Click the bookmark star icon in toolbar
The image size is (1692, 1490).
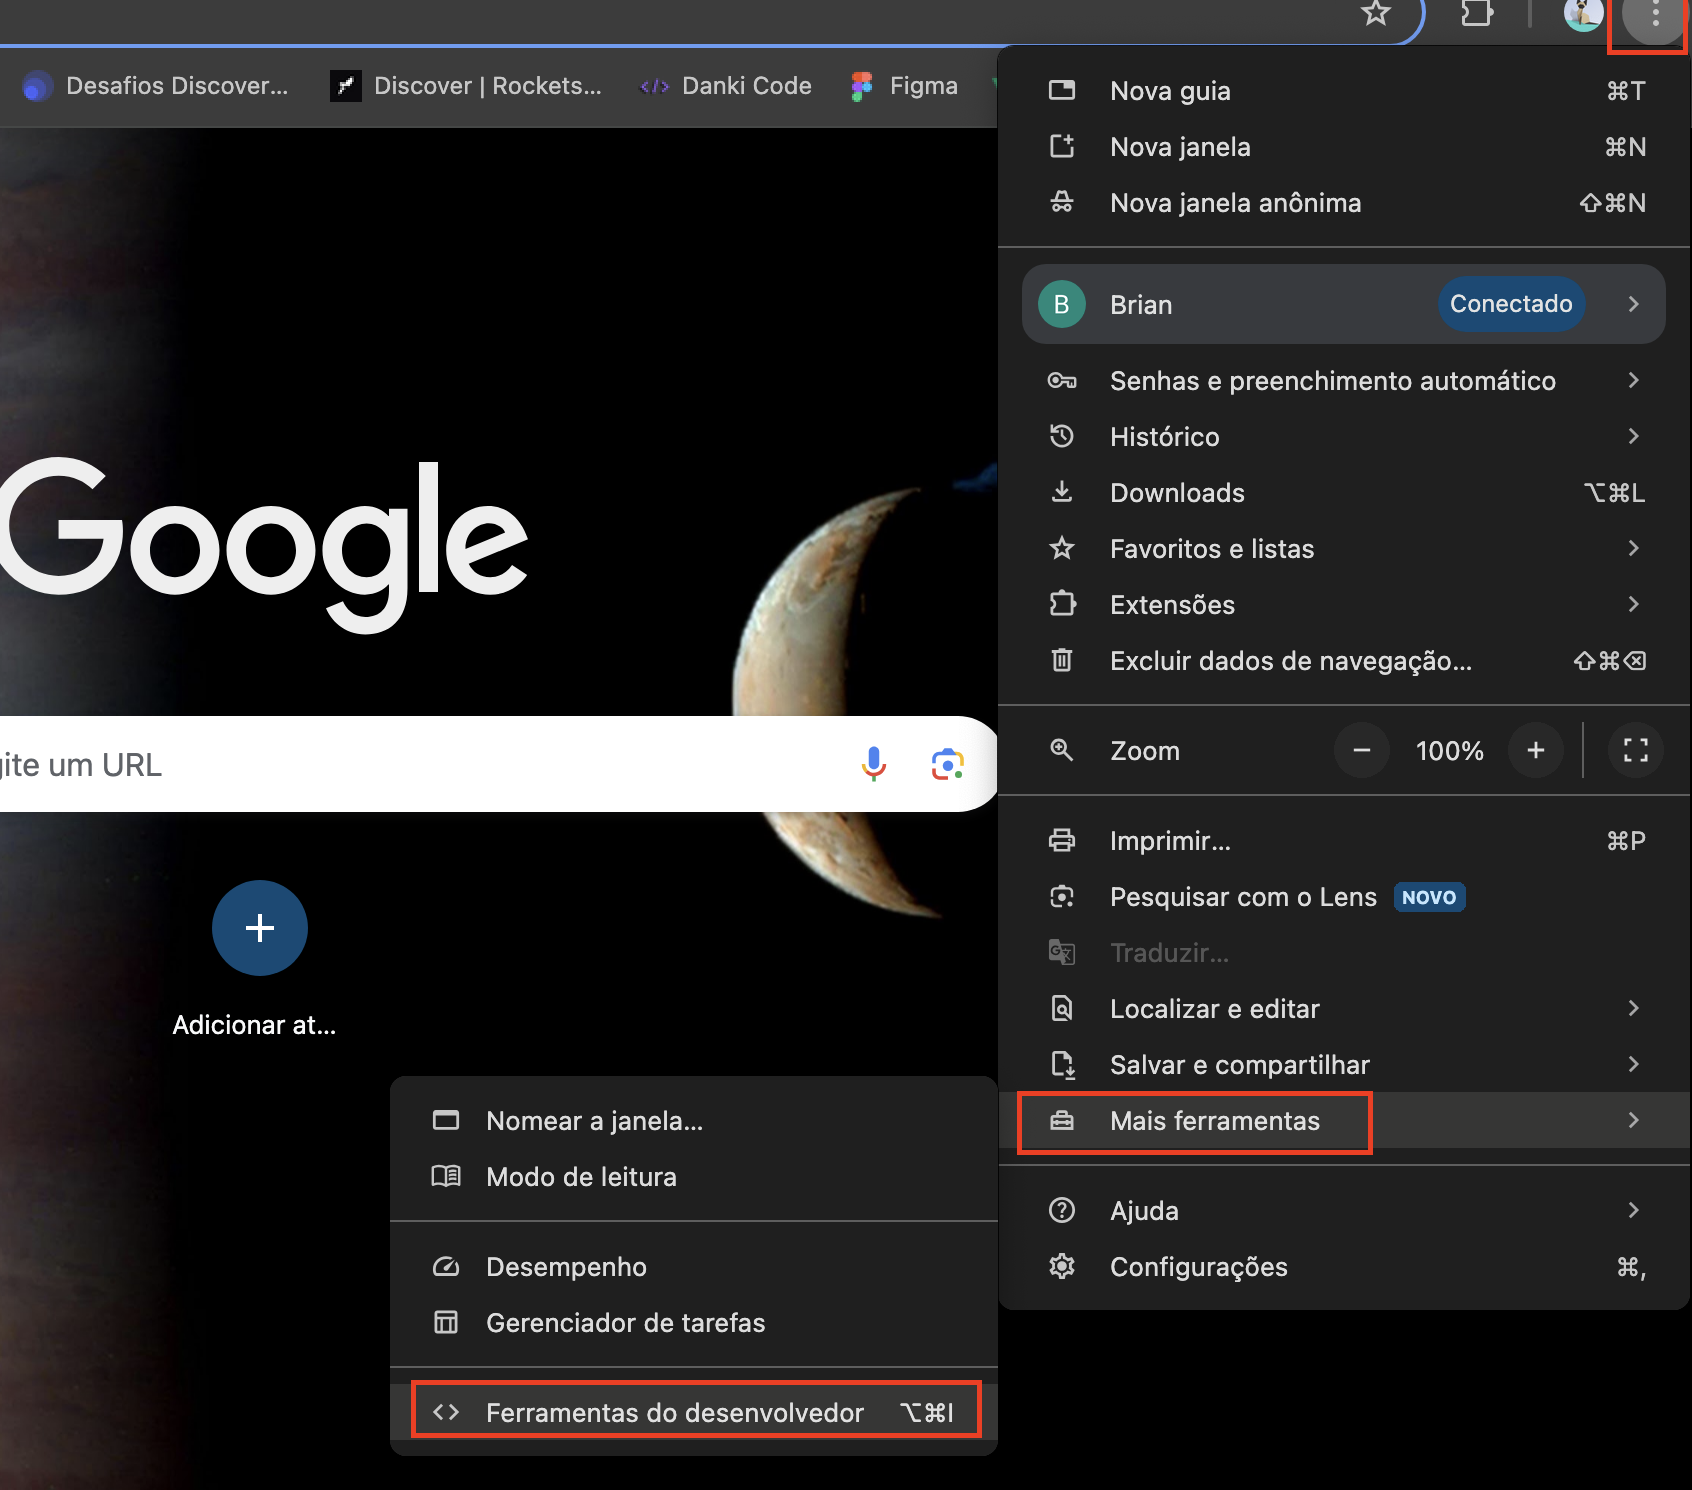pos(1376,14)
